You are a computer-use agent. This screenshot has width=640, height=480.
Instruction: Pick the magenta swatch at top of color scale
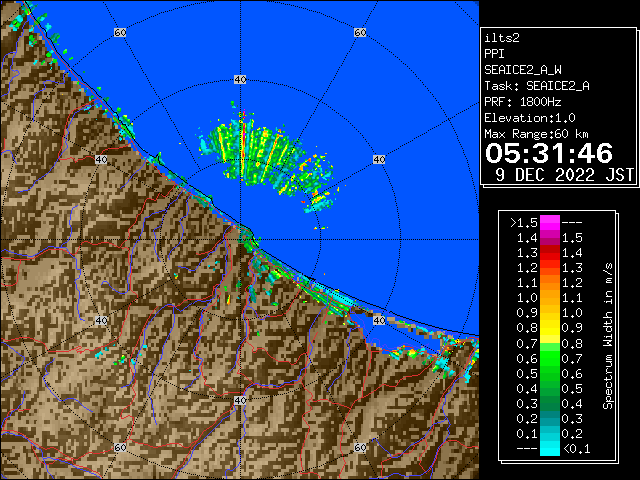(x=550, y=223)
